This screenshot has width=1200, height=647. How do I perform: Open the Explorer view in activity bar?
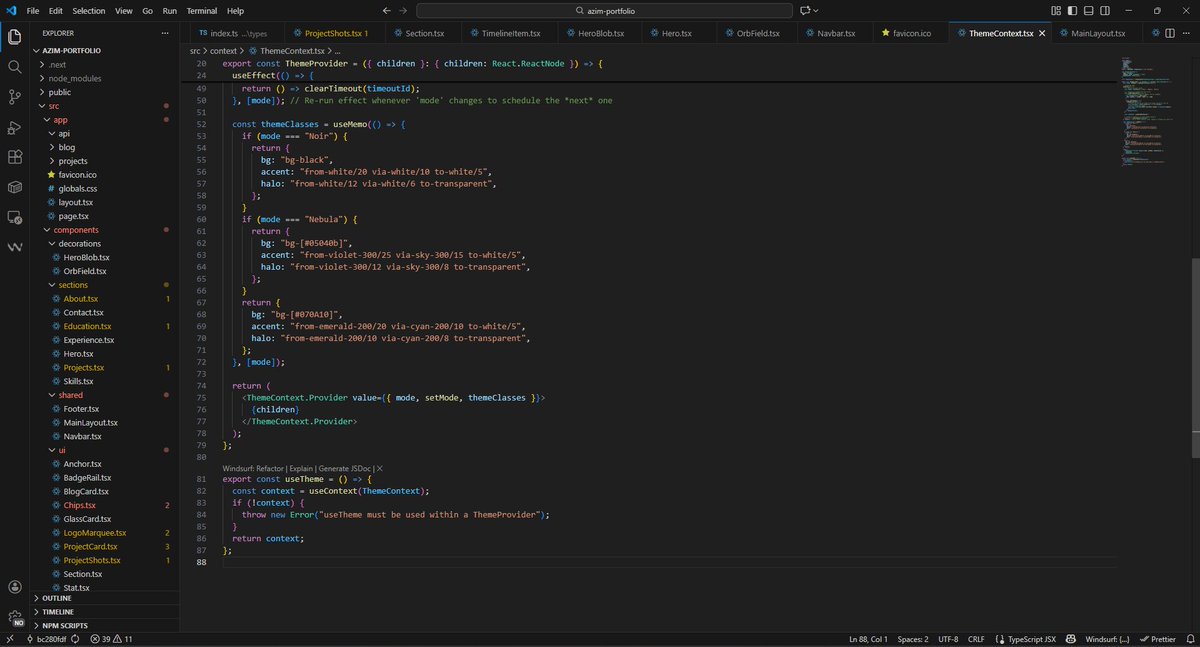click(x=15, y=37)
